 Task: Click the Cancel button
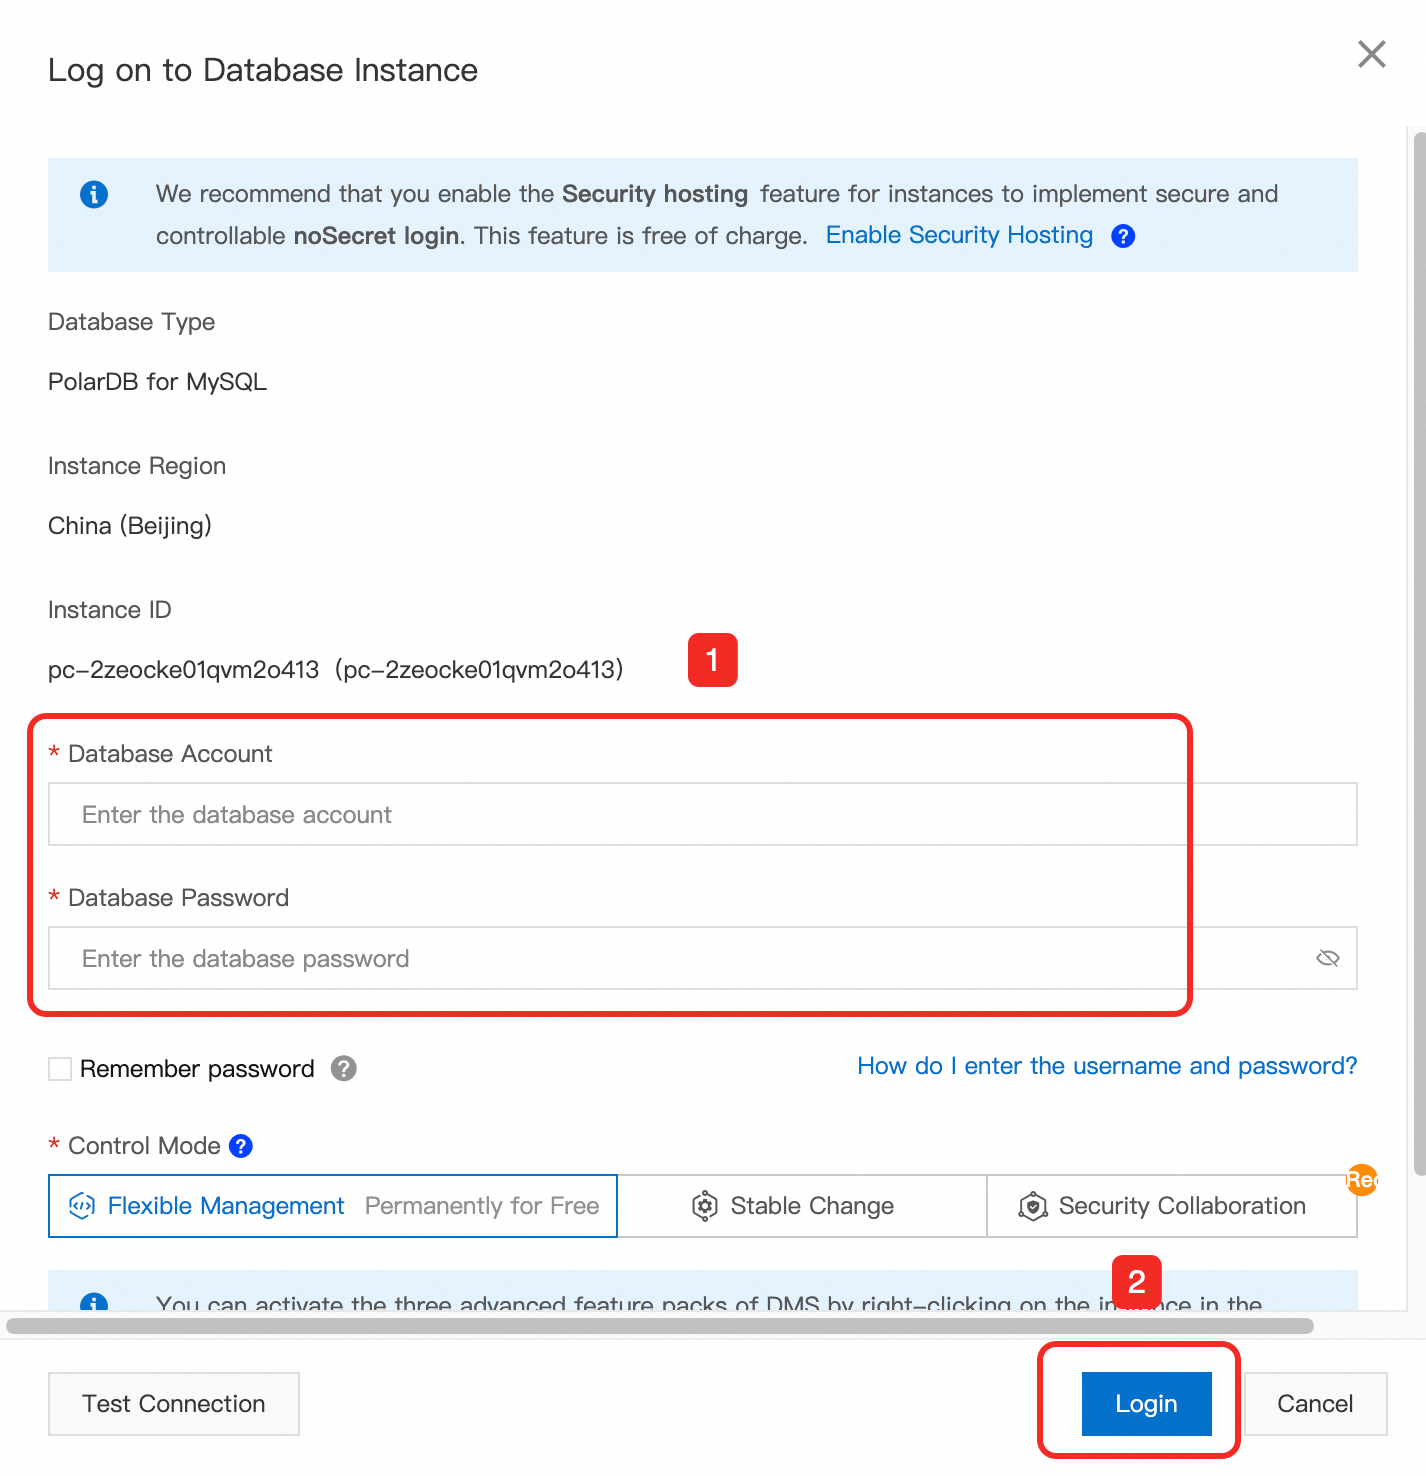tap(1315, 1404)
